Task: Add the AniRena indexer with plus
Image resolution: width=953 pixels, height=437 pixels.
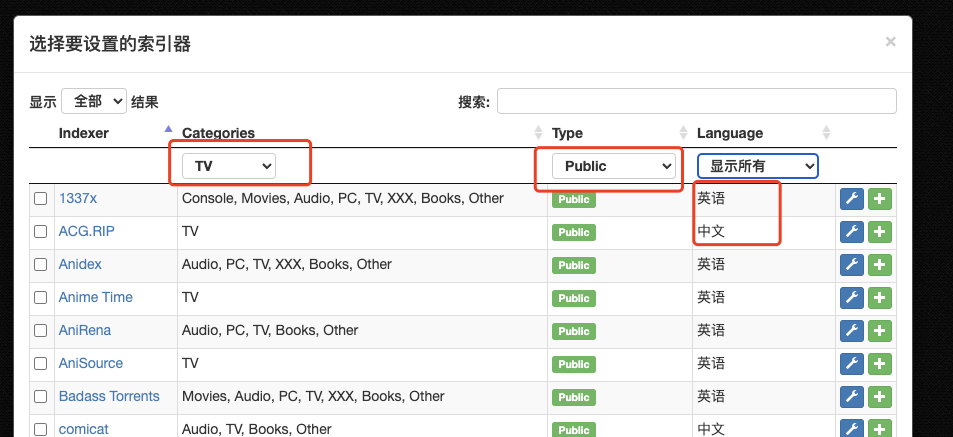Action: (879, 331)
